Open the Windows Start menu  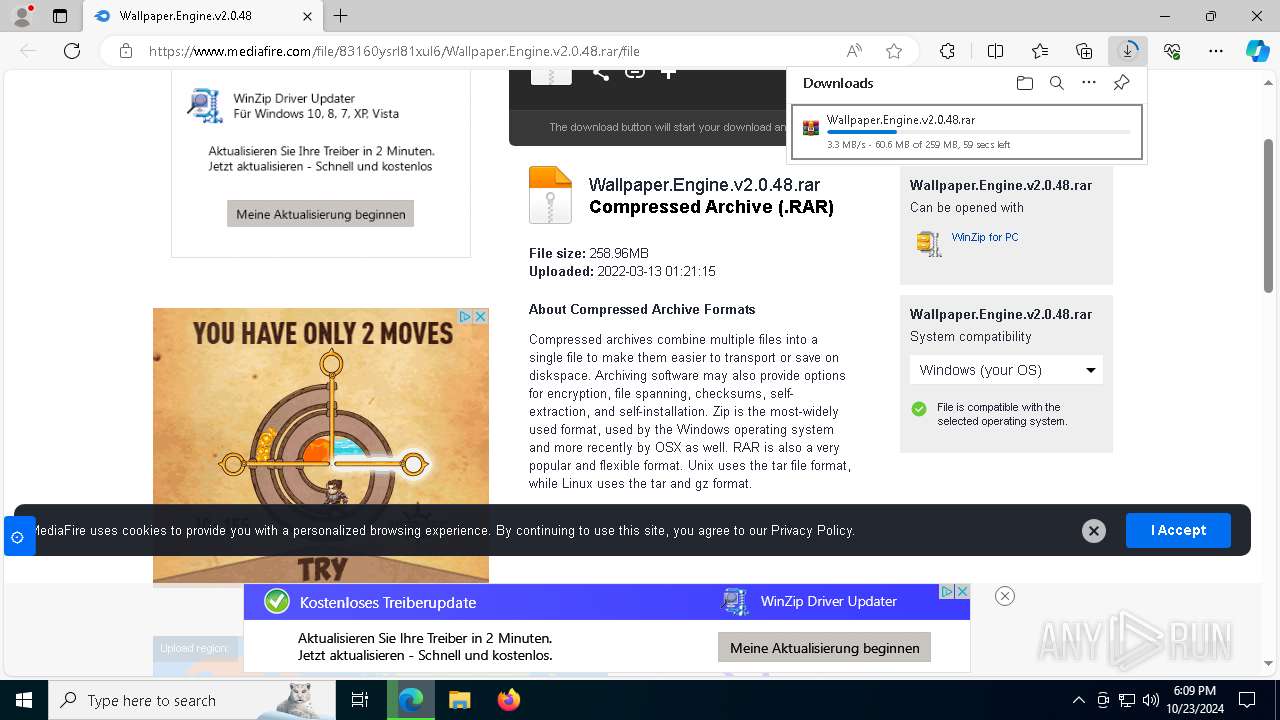[24, 700]
